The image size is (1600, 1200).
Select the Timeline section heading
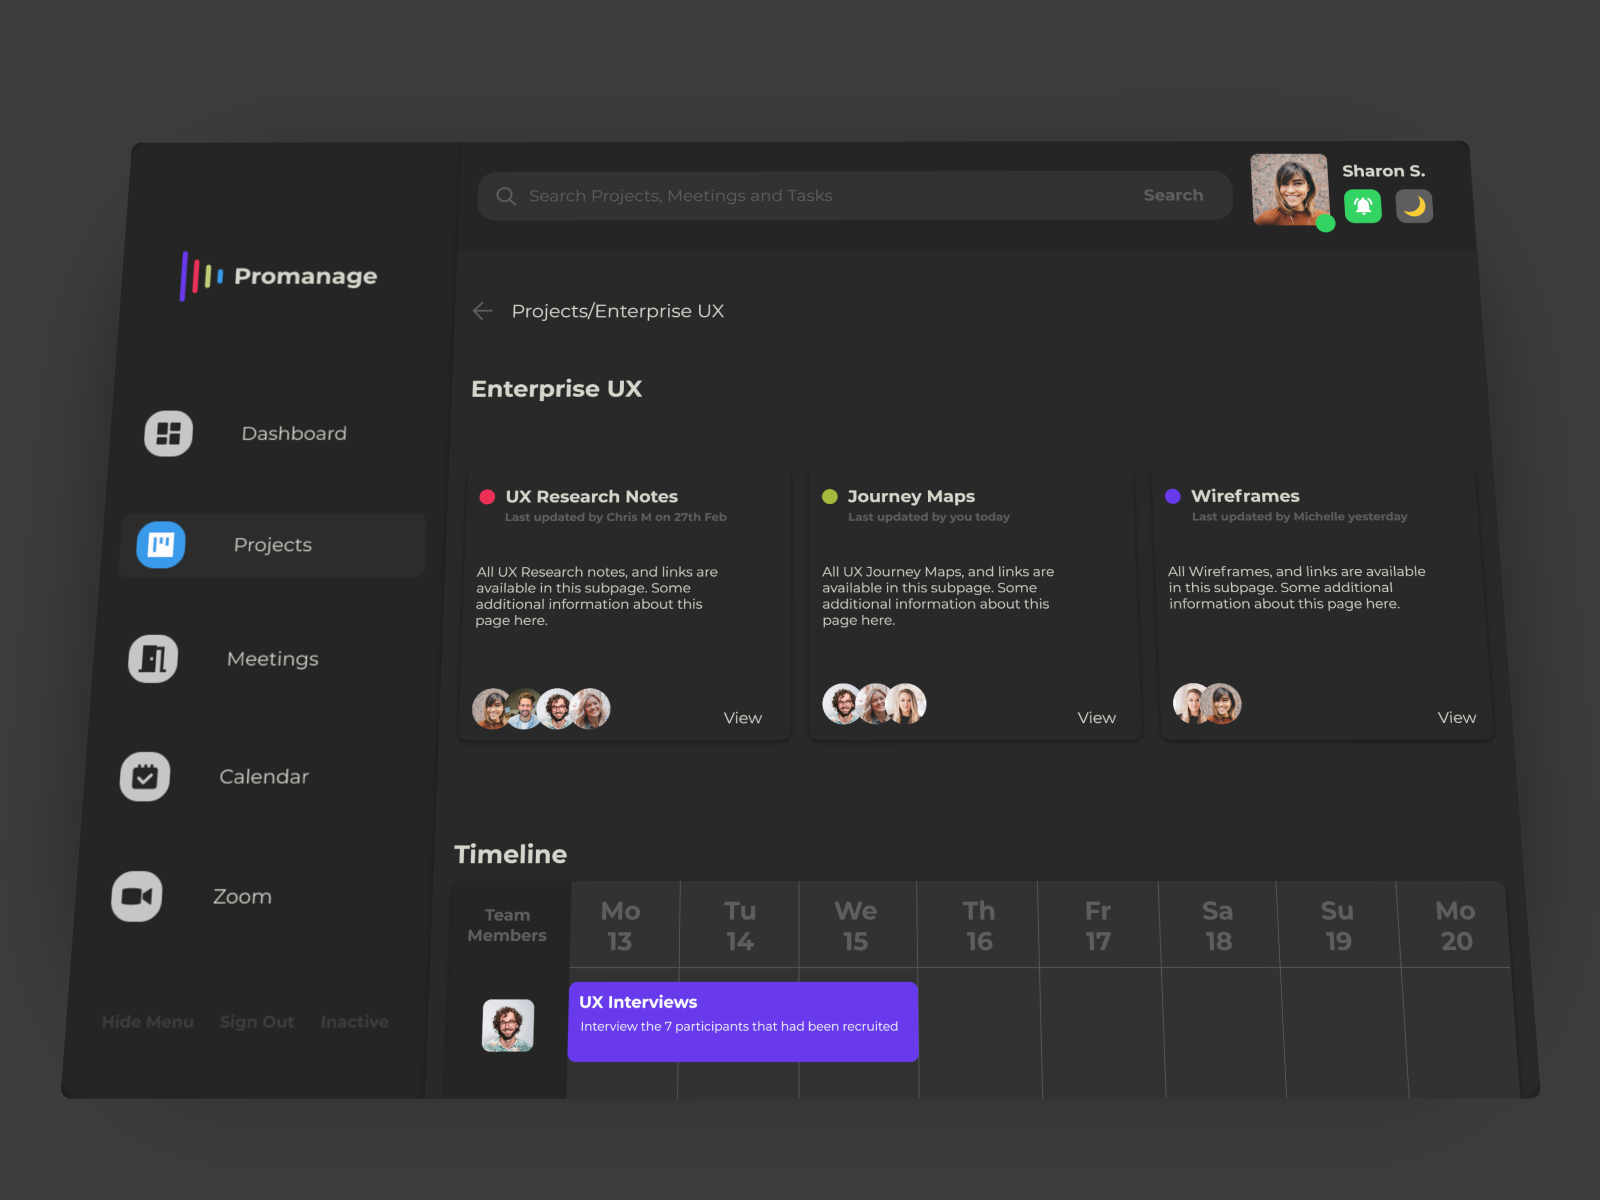(510, 854)
